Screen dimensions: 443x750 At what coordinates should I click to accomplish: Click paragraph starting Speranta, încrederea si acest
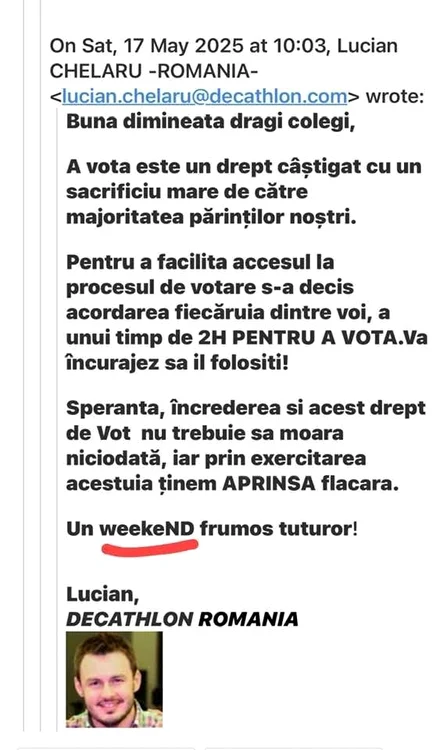pyautogui.click(x=245, y=446)
